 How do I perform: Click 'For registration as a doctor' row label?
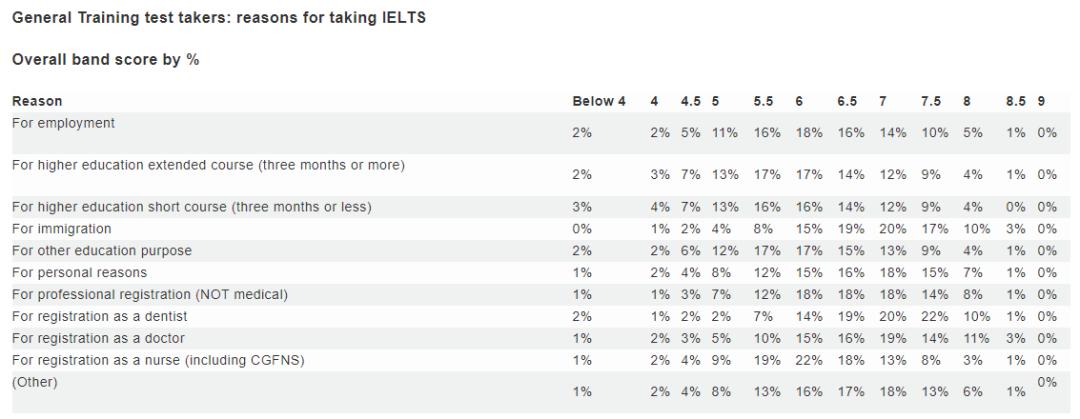98,338
